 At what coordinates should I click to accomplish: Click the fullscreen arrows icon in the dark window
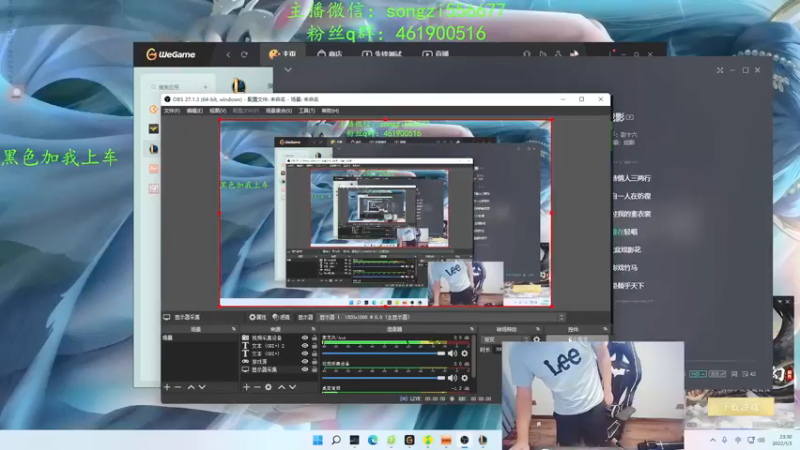[x=720, y=70]
